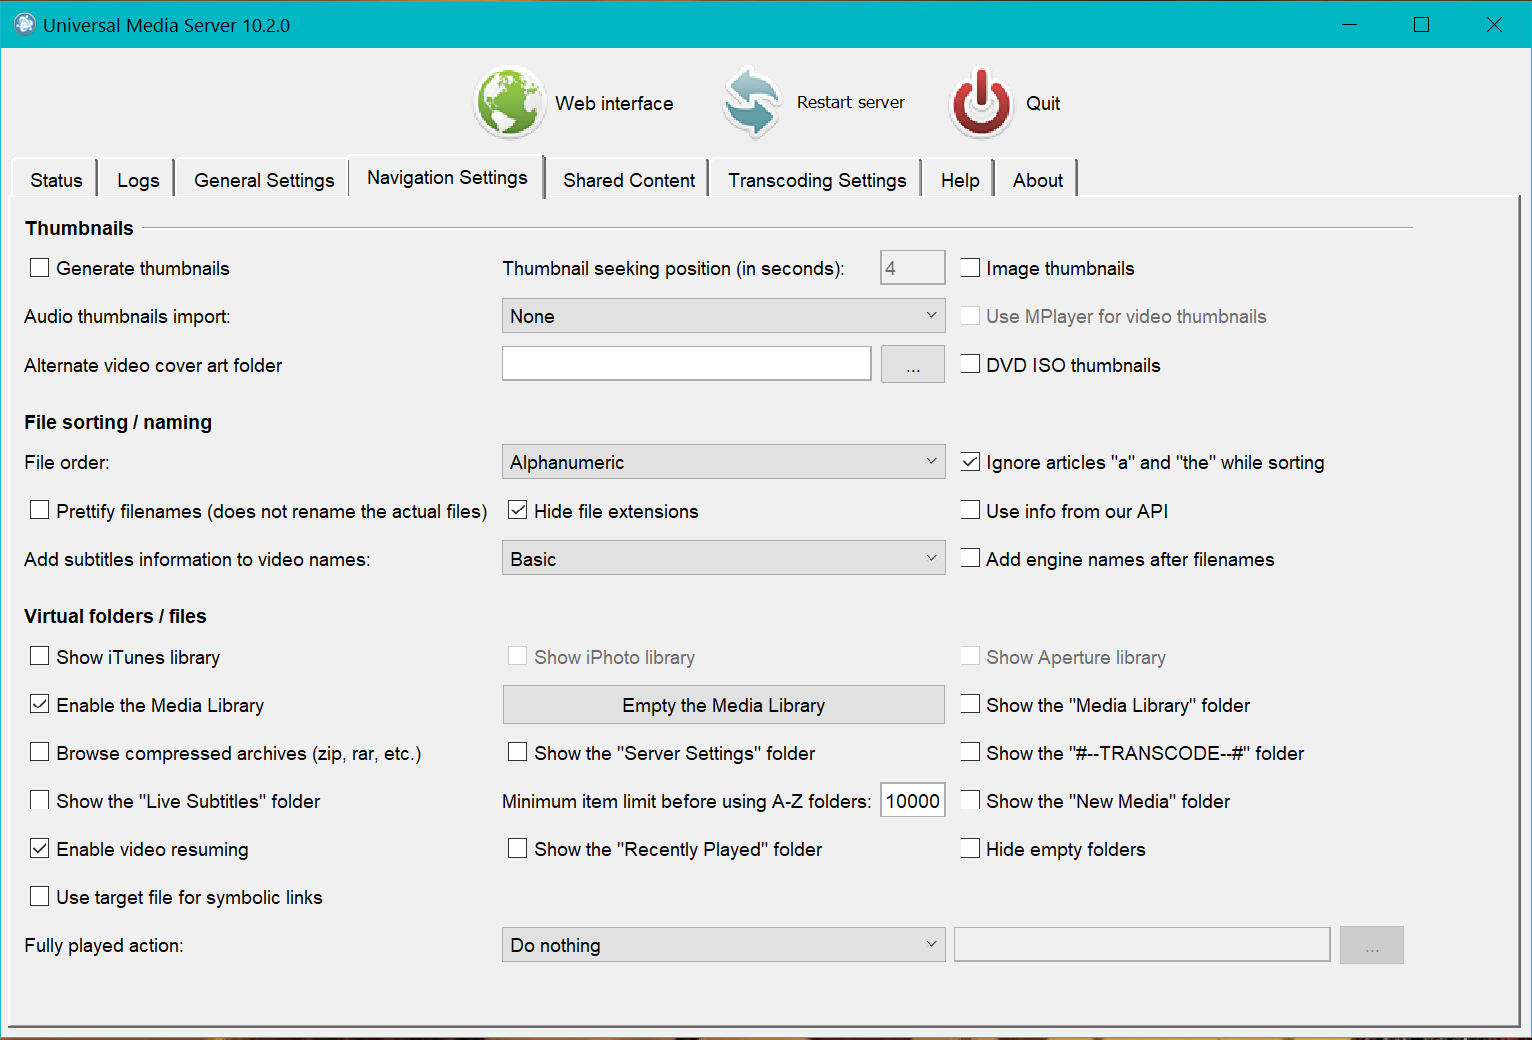Browse for alternate video cover art folder
Viewport: 1532px width, 1040px height.
[x=913, y=364]
